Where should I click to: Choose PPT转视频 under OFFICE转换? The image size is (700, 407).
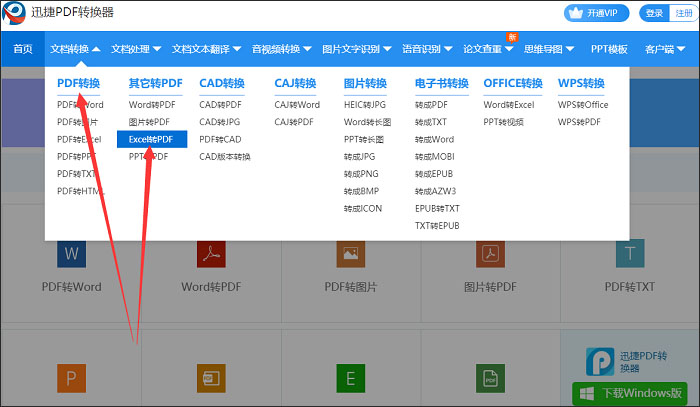click(x=504, y=122)
